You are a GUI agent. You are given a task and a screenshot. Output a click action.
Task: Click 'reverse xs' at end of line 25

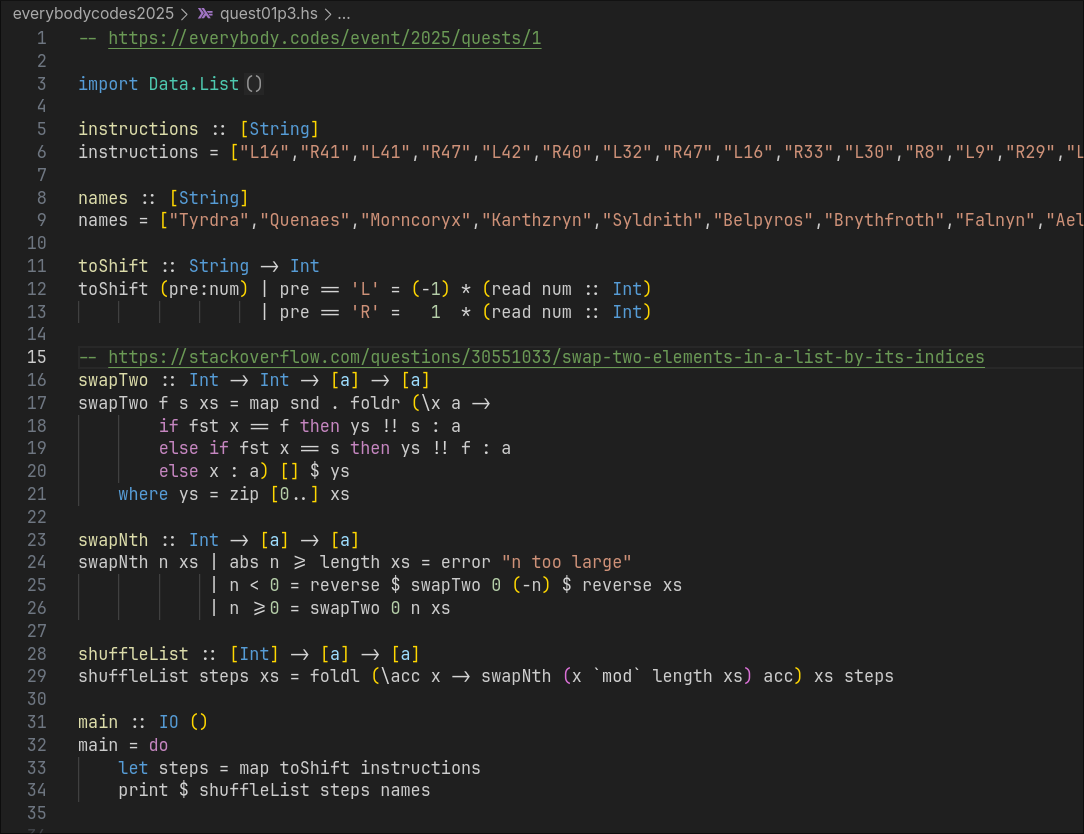click(x=632, y=585)
